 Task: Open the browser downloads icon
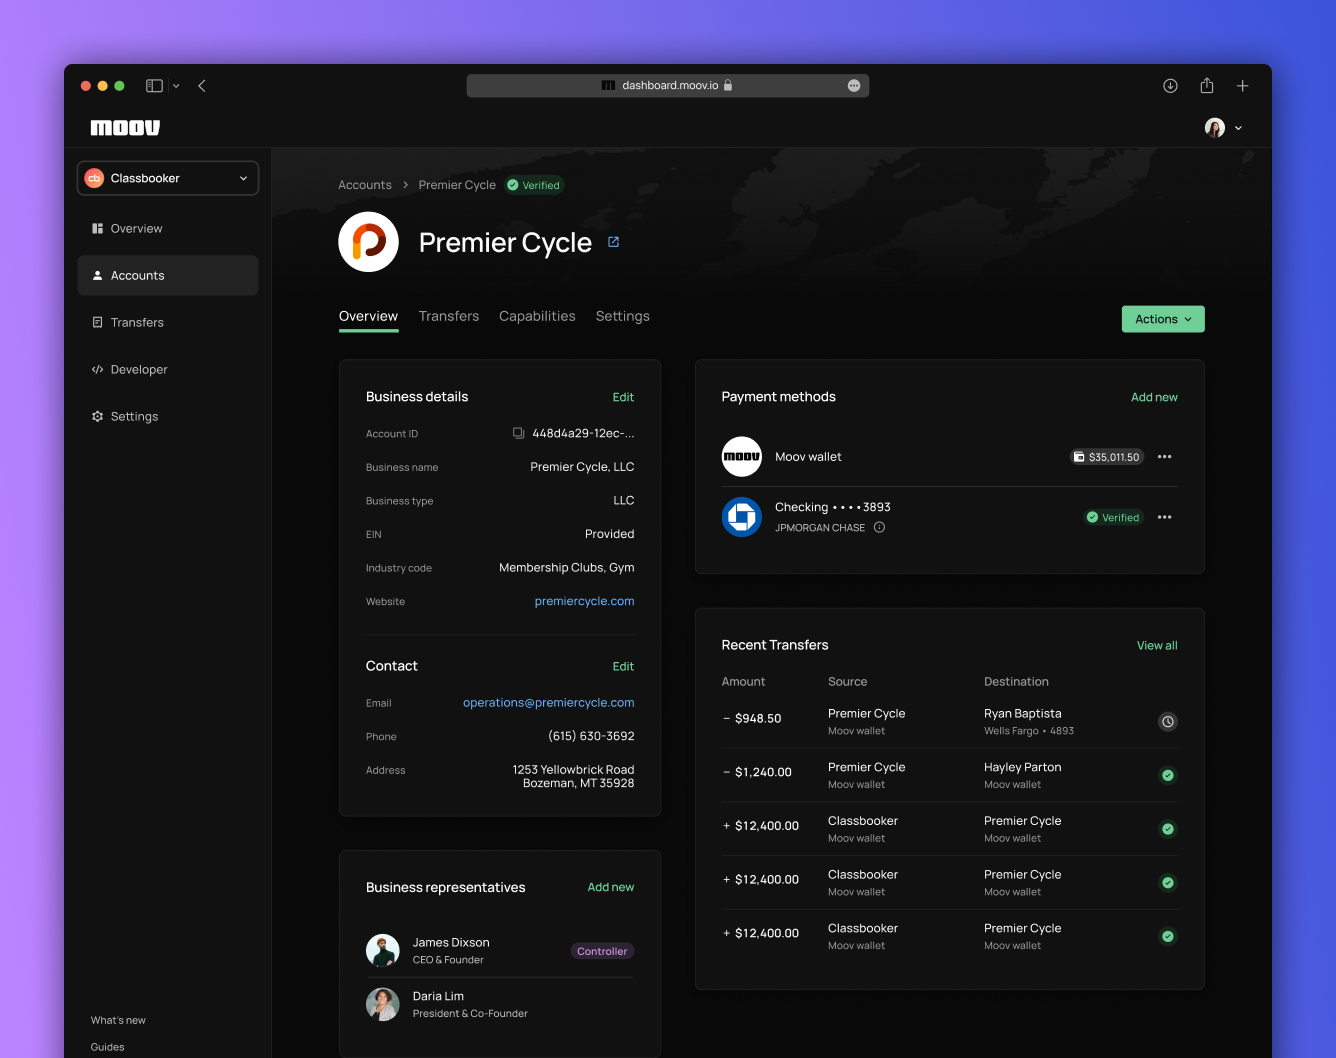pos(1170,86)
